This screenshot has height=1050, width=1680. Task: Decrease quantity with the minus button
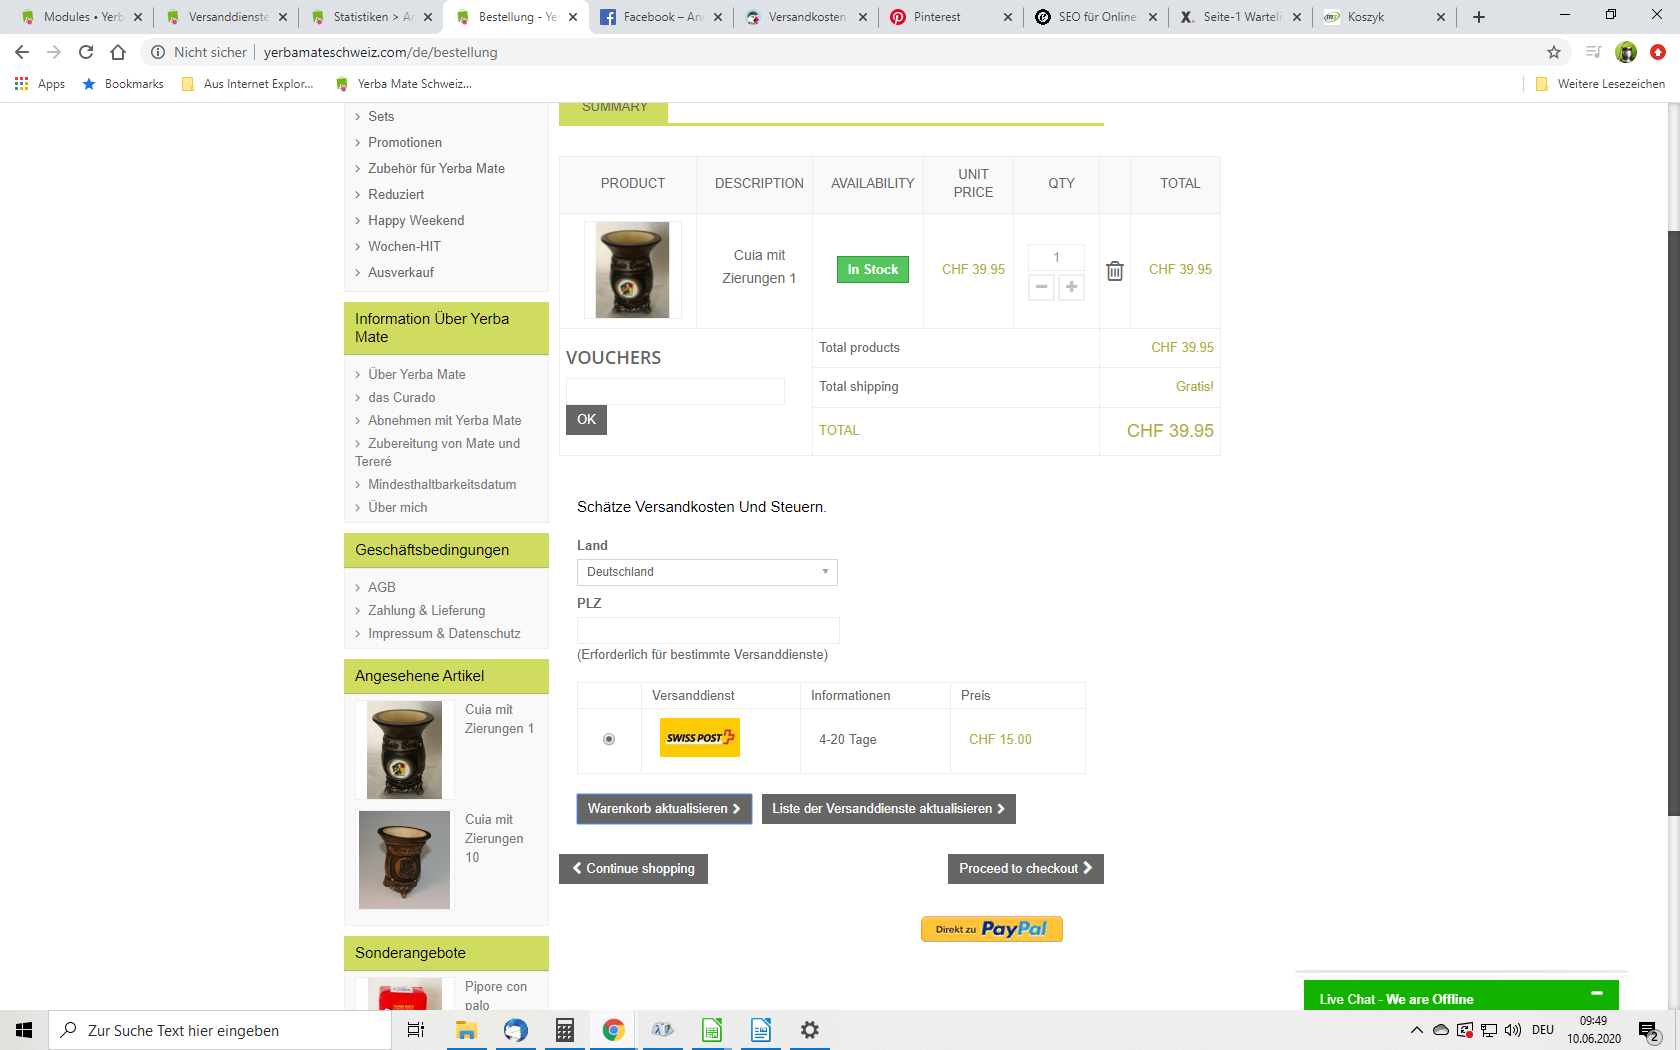click(1042, 287)
